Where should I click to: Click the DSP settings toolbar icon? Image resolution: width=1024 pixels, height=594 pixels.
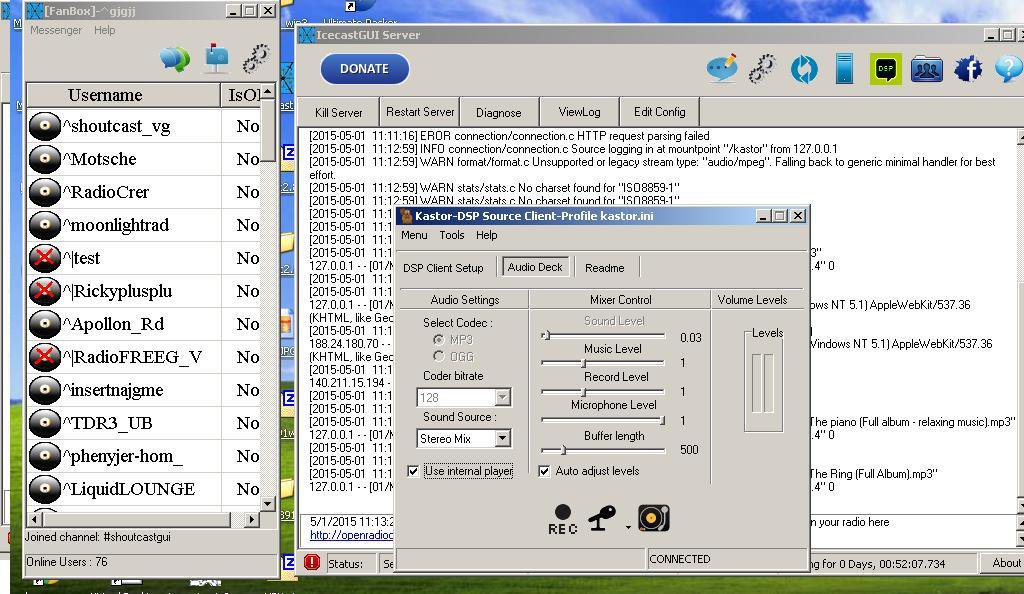(884, 70)
